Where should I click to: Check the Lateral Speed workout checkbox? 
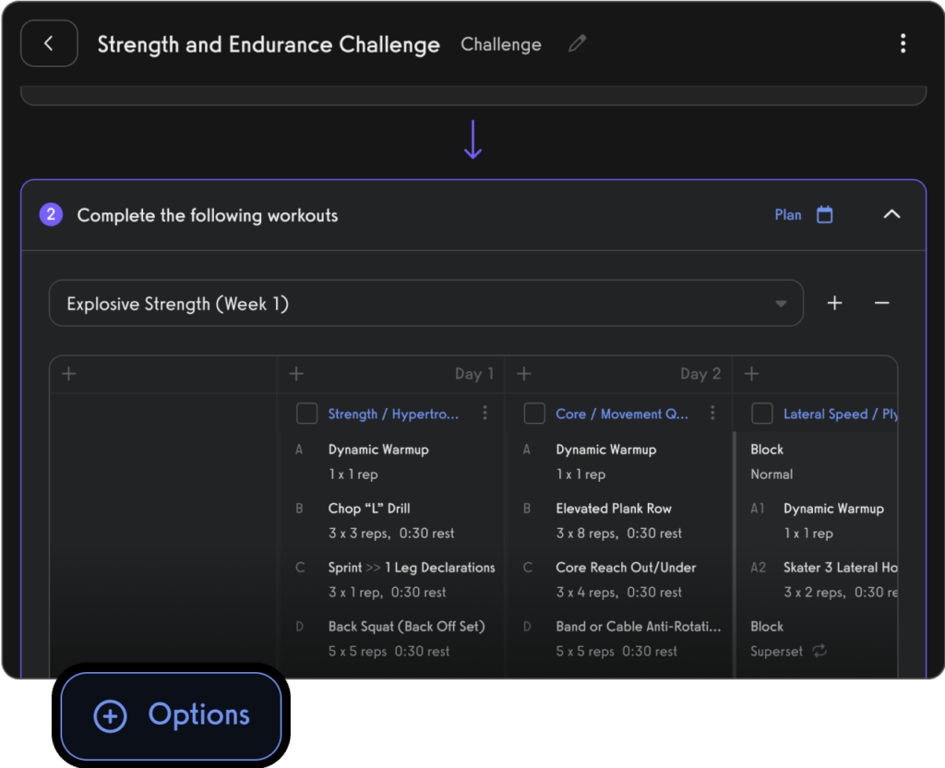pos(761,412)
